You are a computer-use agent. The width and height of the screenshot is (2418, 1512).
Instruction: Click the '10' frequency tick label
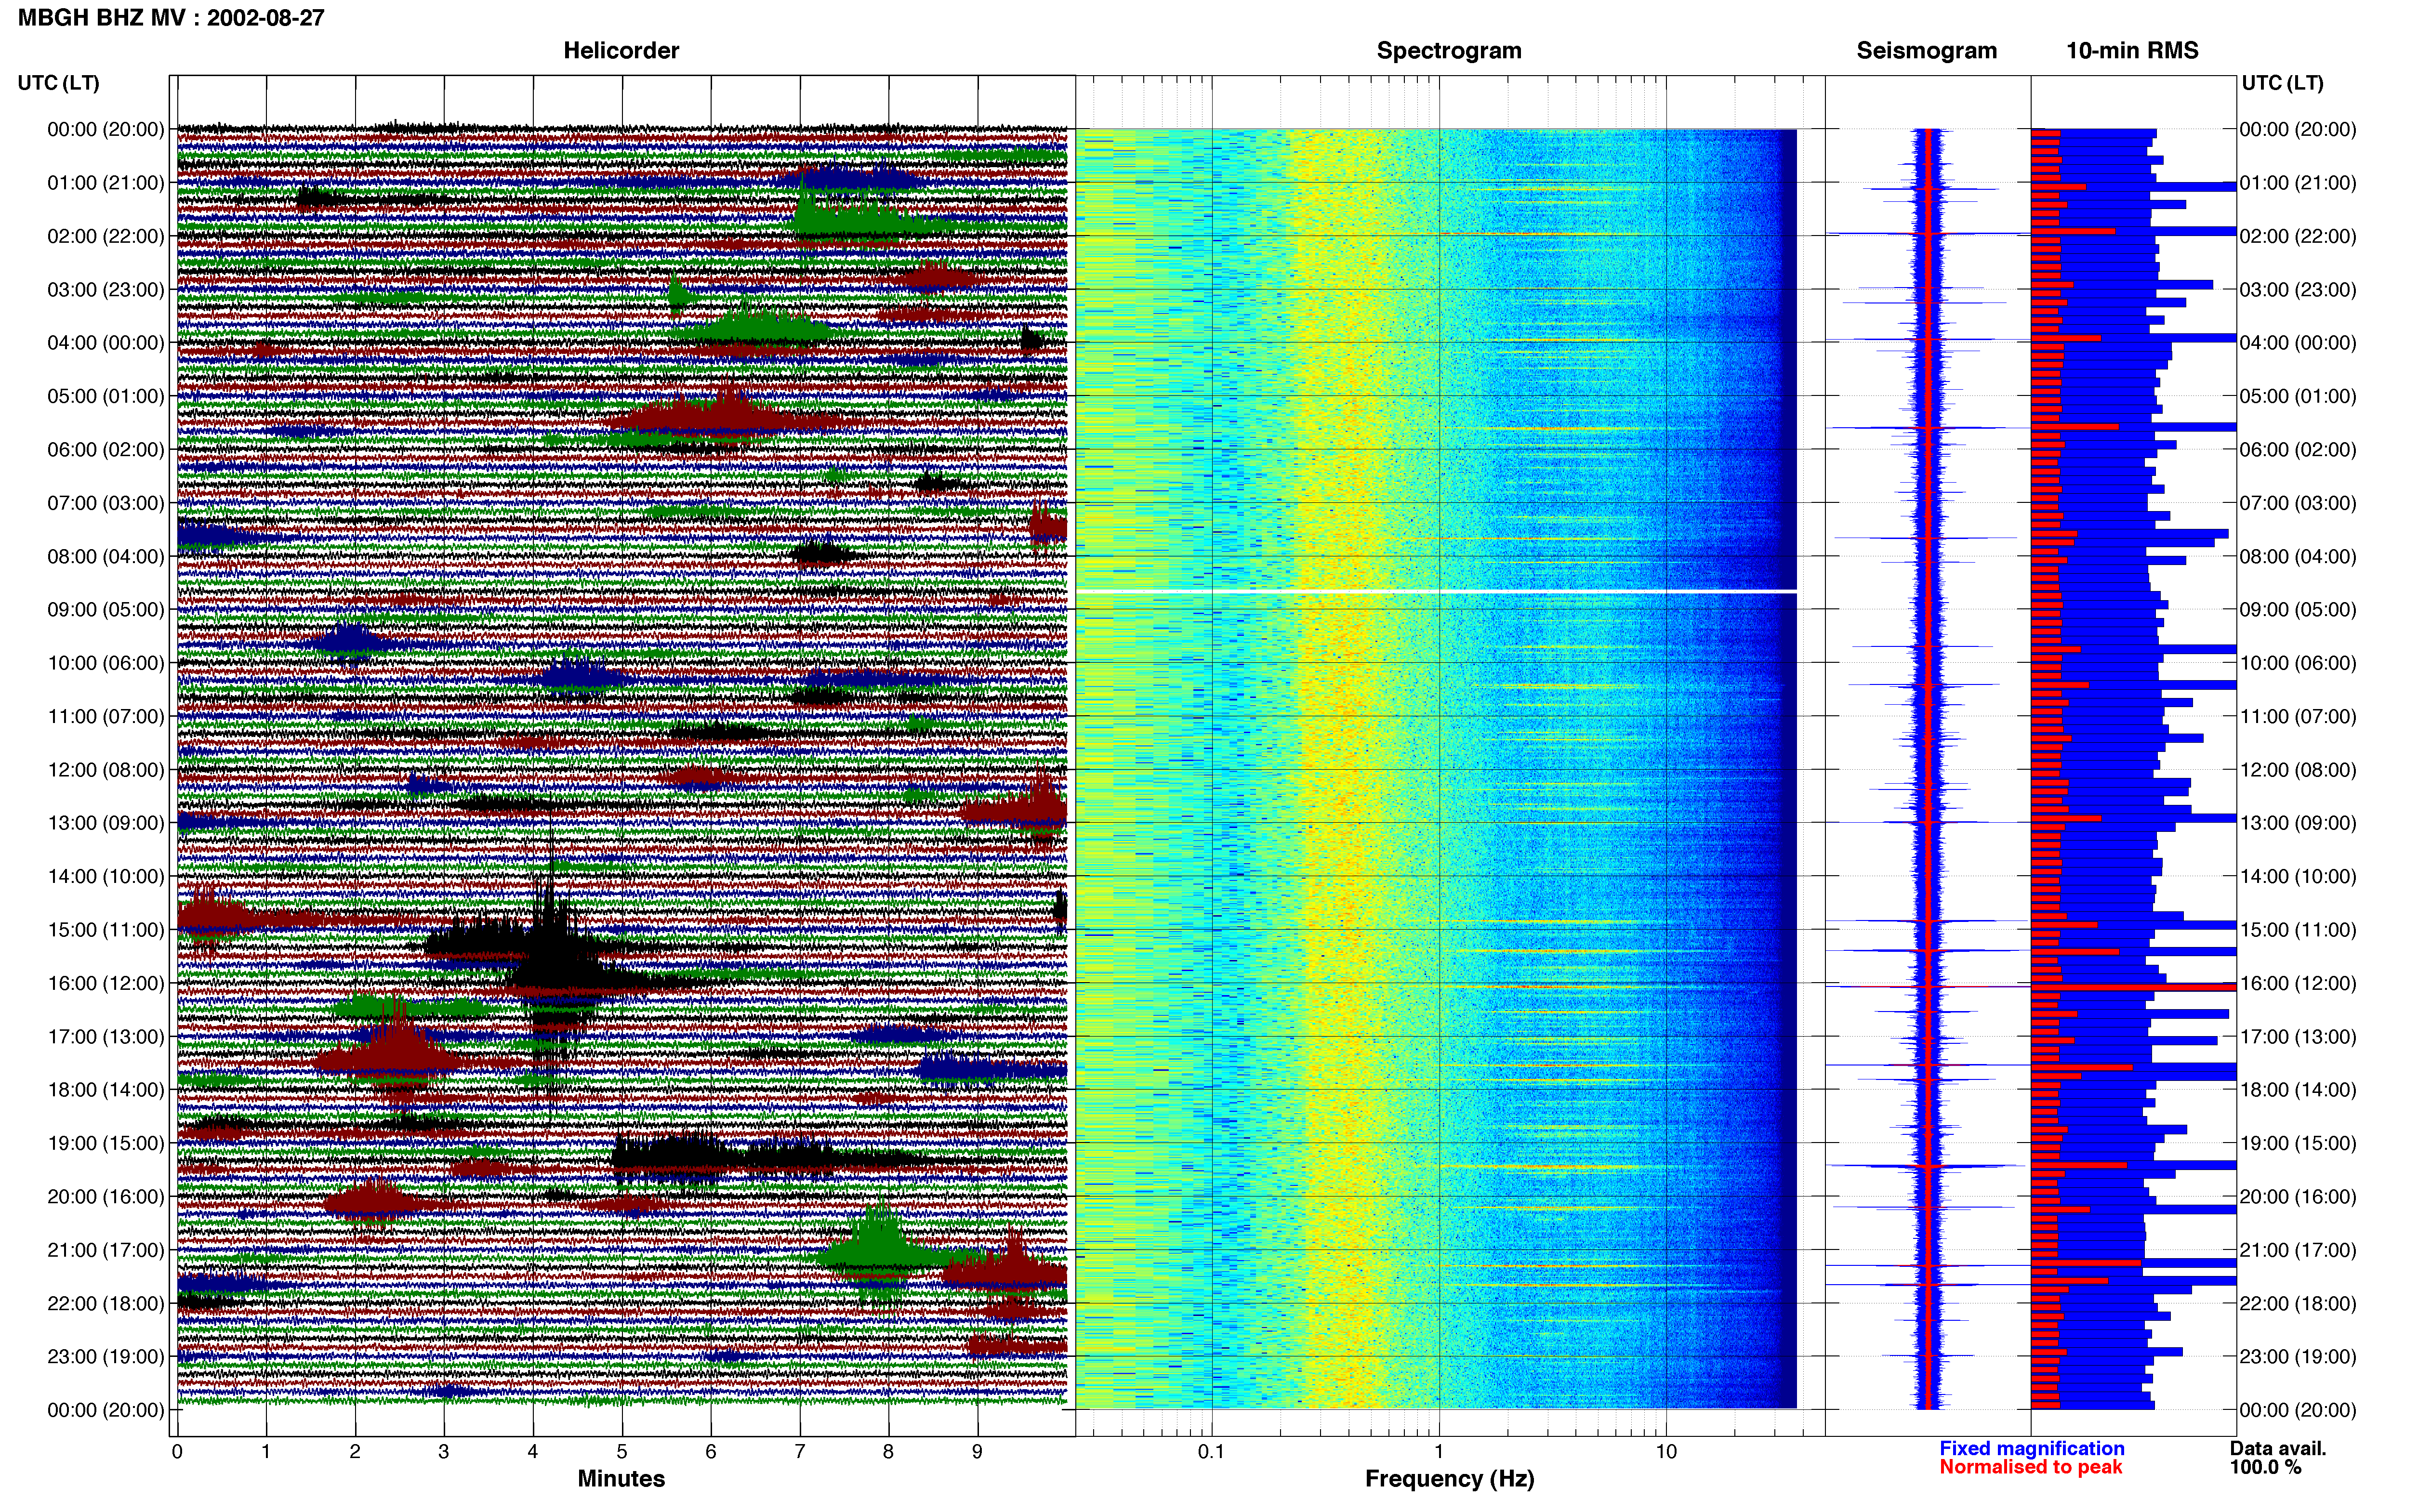pos(1665,1452)
